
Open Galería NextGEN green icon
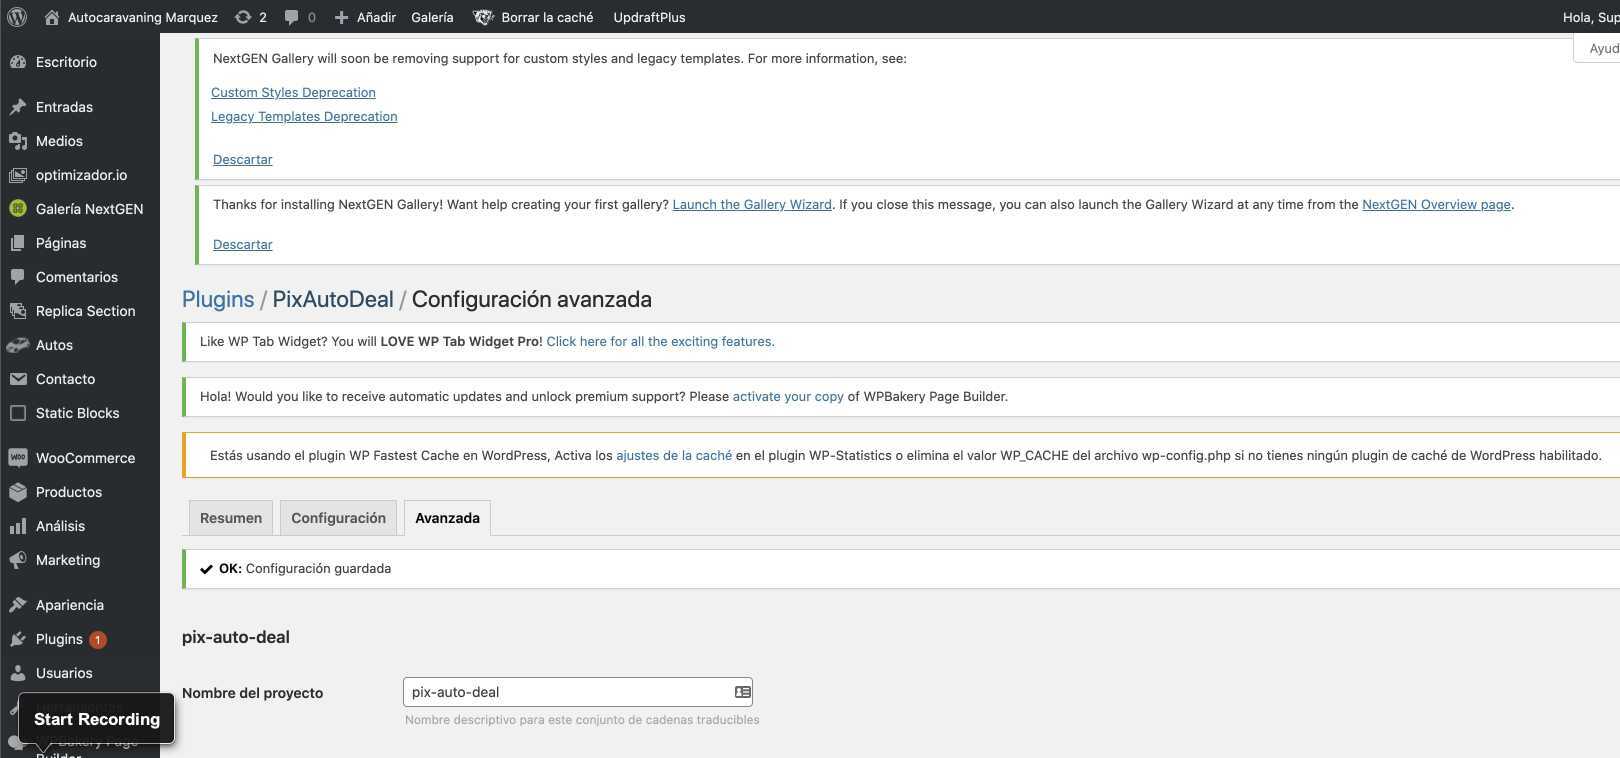click(x=18, y=209)
